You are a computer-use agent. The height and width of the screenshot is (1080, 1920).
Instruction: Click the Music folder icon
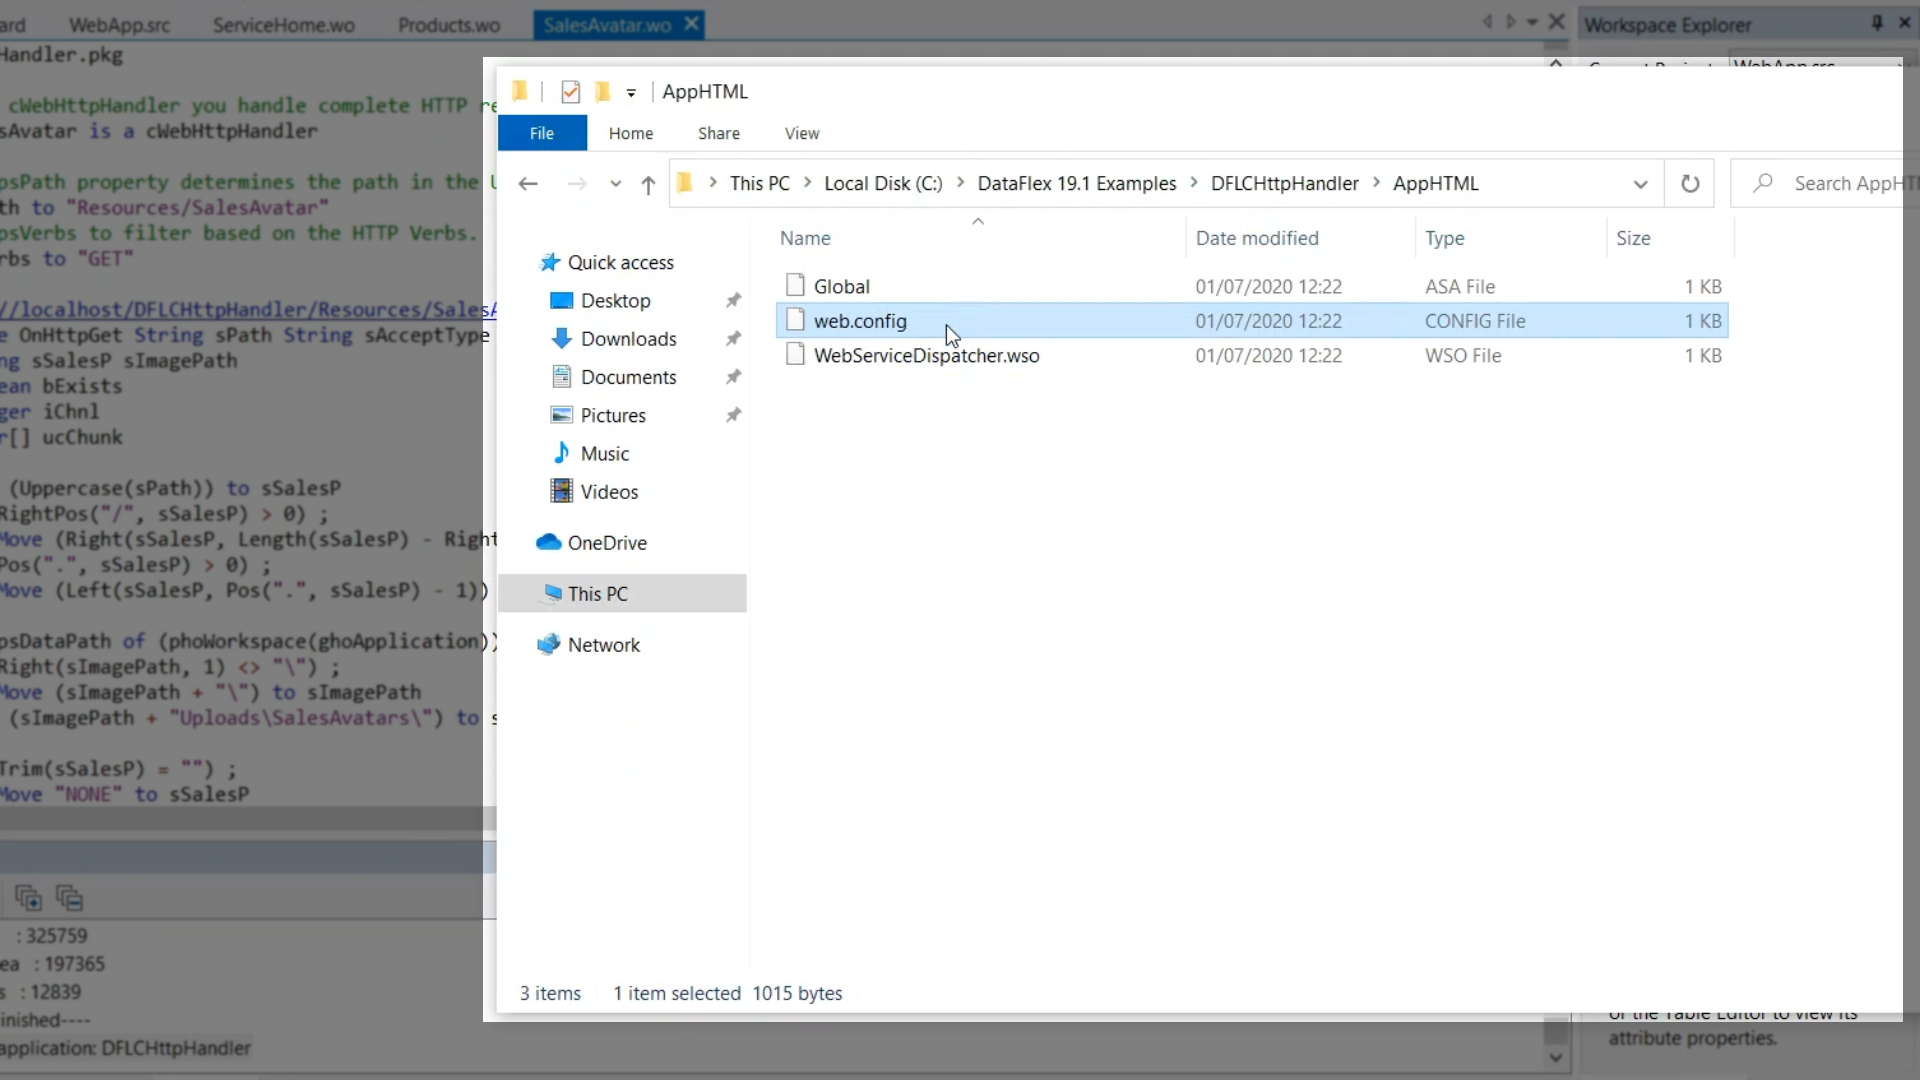562,453
